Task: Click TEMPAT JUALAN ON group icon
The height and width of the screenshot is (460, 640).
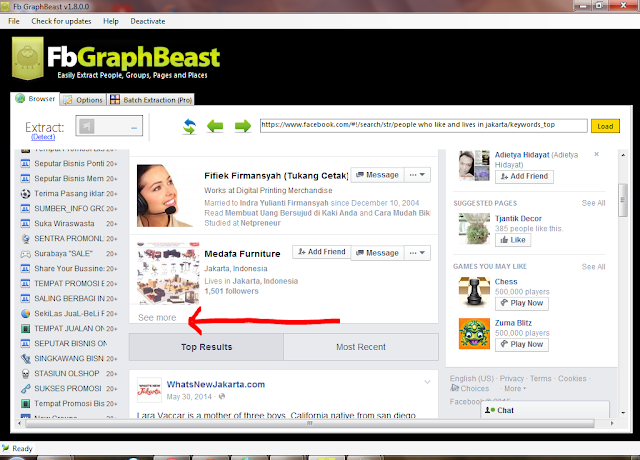Action: [x=25, y=329]
